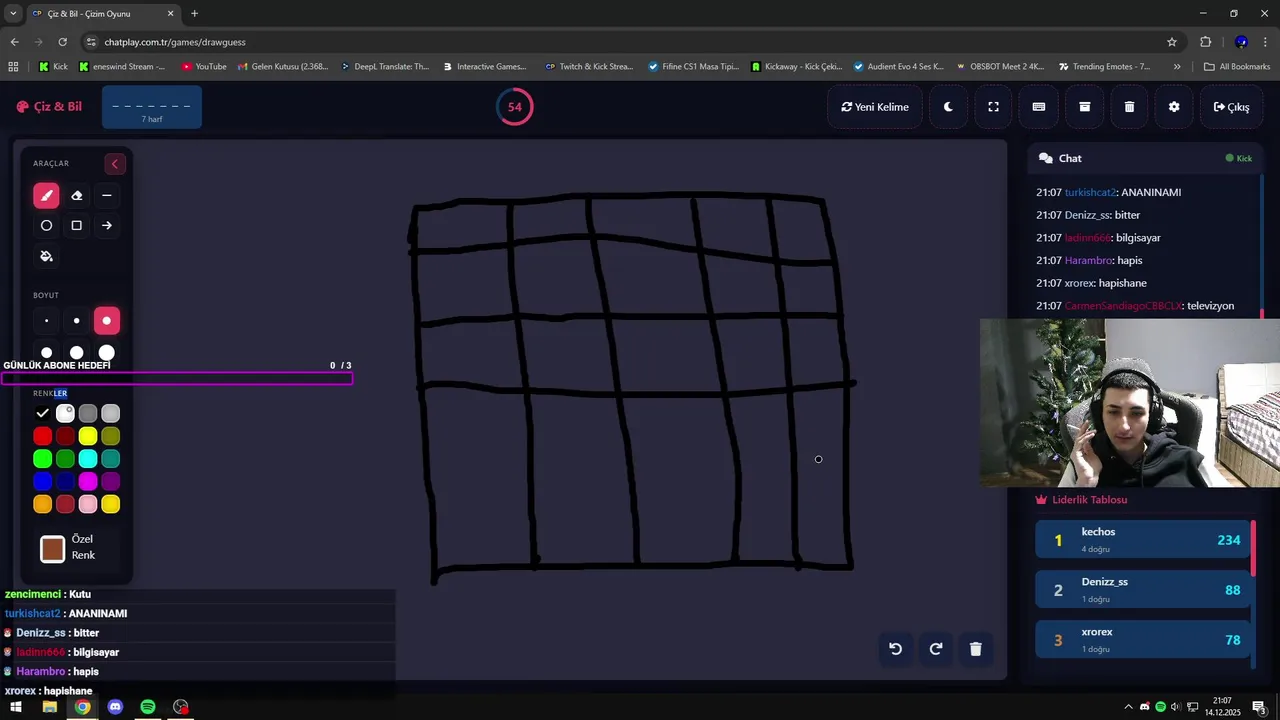Reload the browser page

(62, 42)
